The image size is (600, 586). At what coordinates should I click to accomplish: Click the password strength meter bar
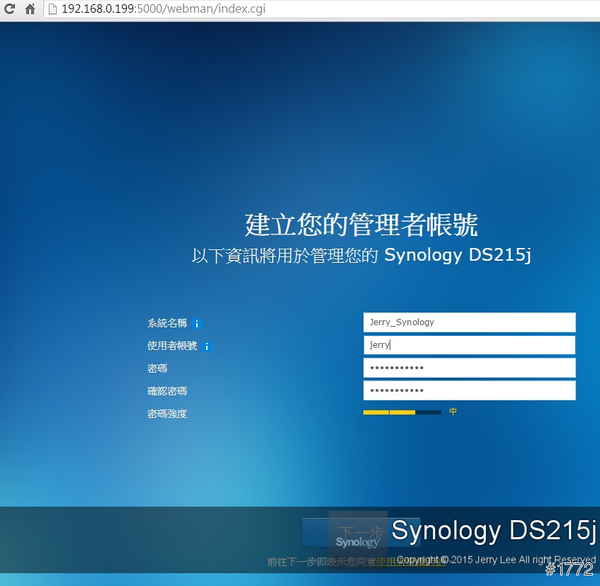(401, 412)
